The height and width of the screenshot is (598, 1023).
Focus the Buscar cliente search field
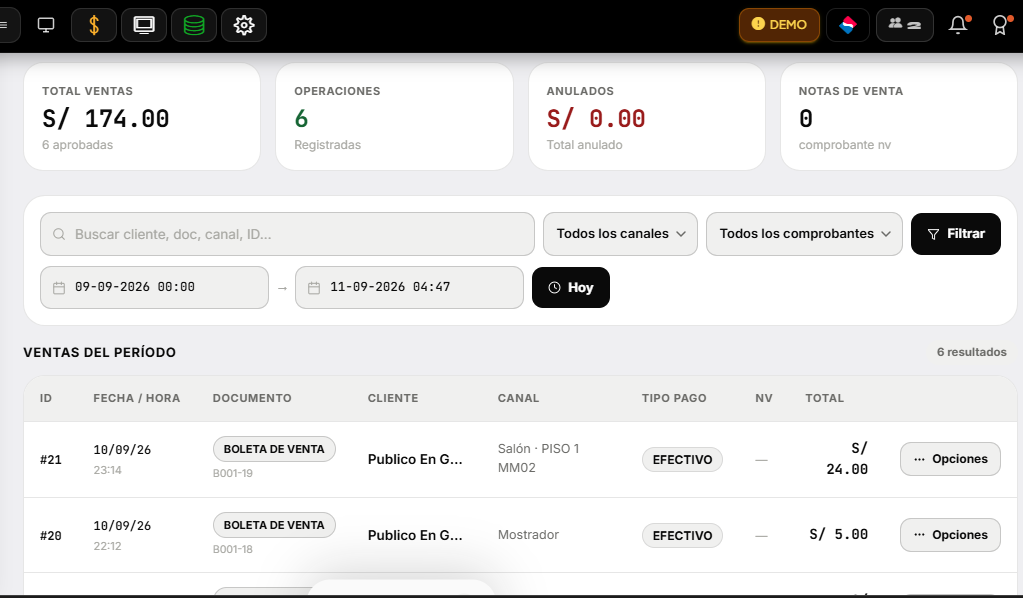click(287, 234)
